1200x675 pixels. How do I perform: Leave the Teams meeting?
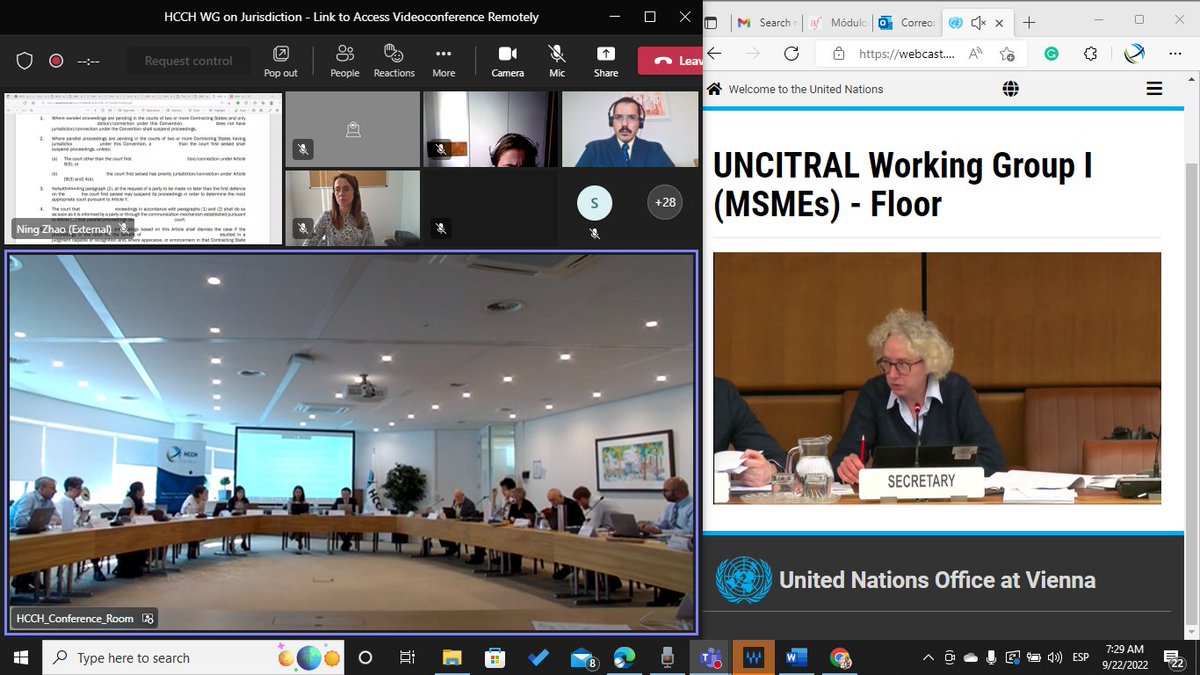[x=671, y=61]
